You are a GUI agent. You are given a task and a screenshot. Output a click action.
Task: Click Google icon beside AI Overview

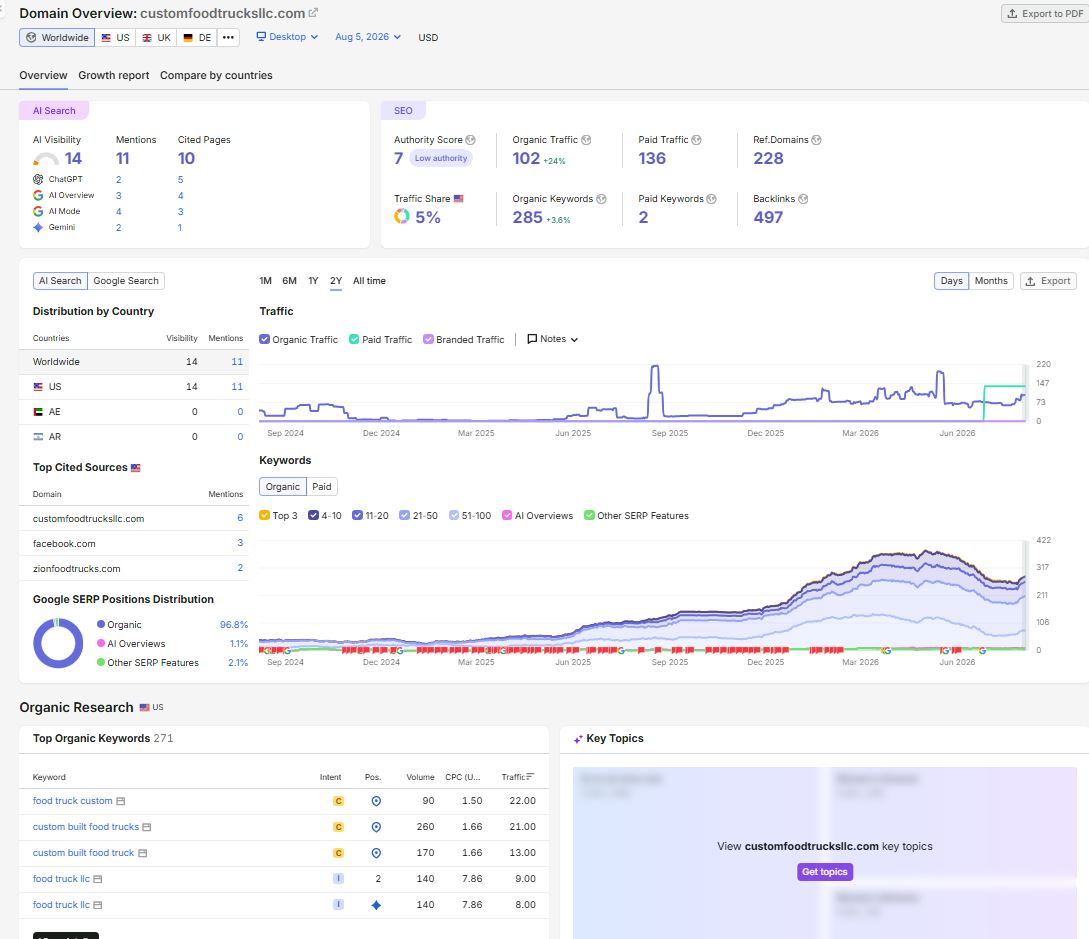(38, 195)
